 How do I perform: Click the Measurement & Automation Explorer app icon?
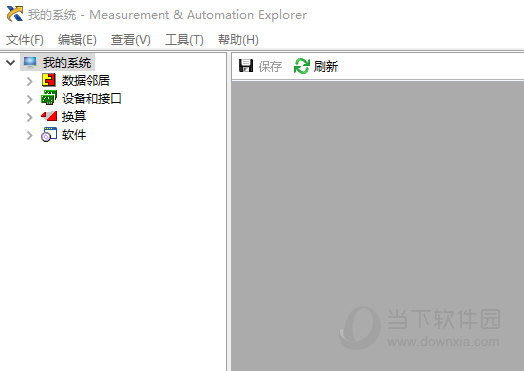coord(15,14)
